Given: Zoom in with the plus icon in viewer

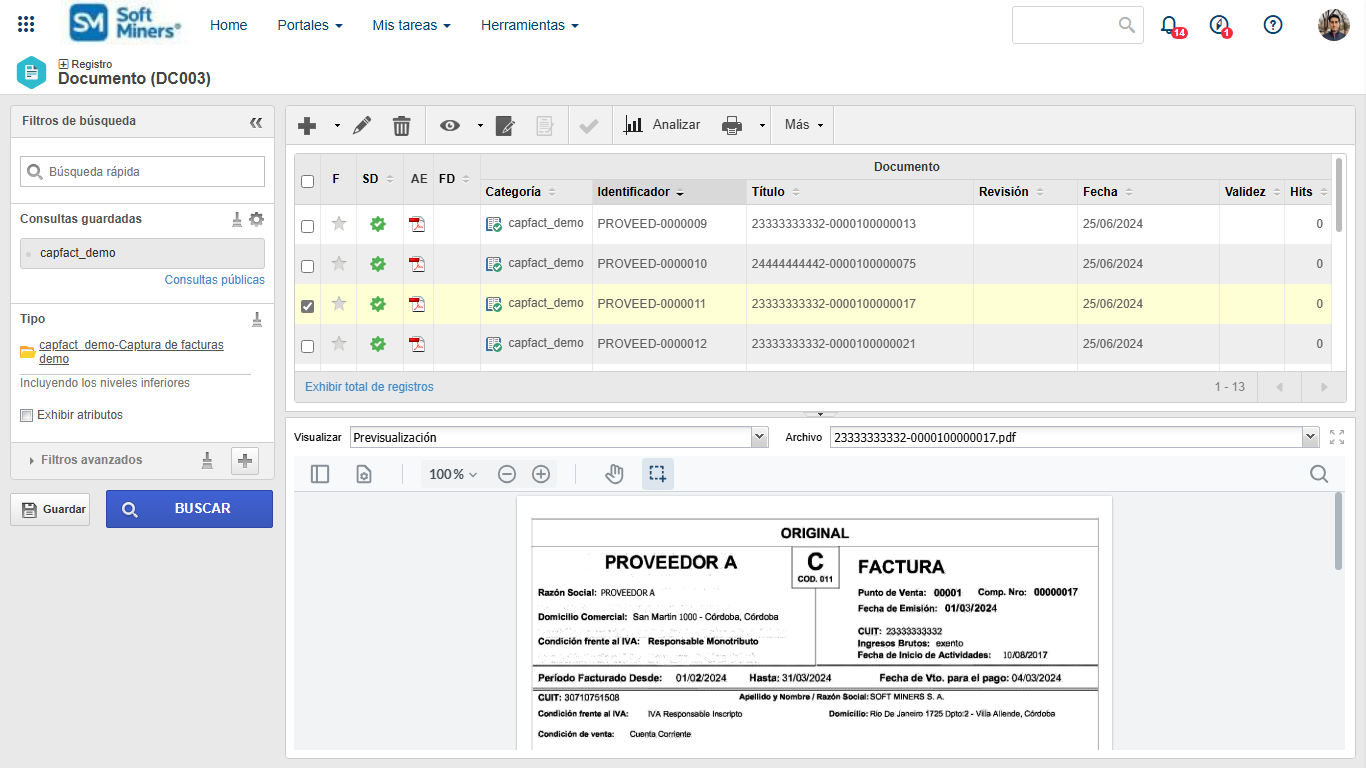Looking at the screenshot, I should [541, 474].
